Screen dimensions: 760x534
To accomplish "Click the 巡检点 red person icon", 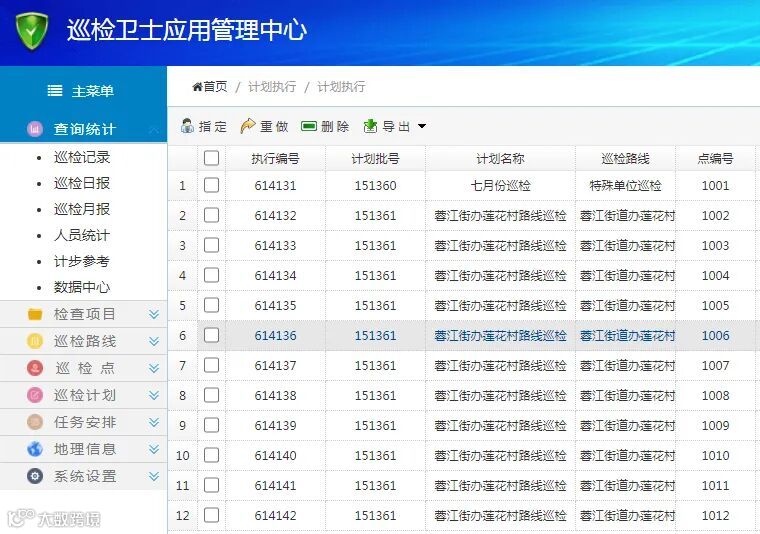I will (x=35, y=368).
